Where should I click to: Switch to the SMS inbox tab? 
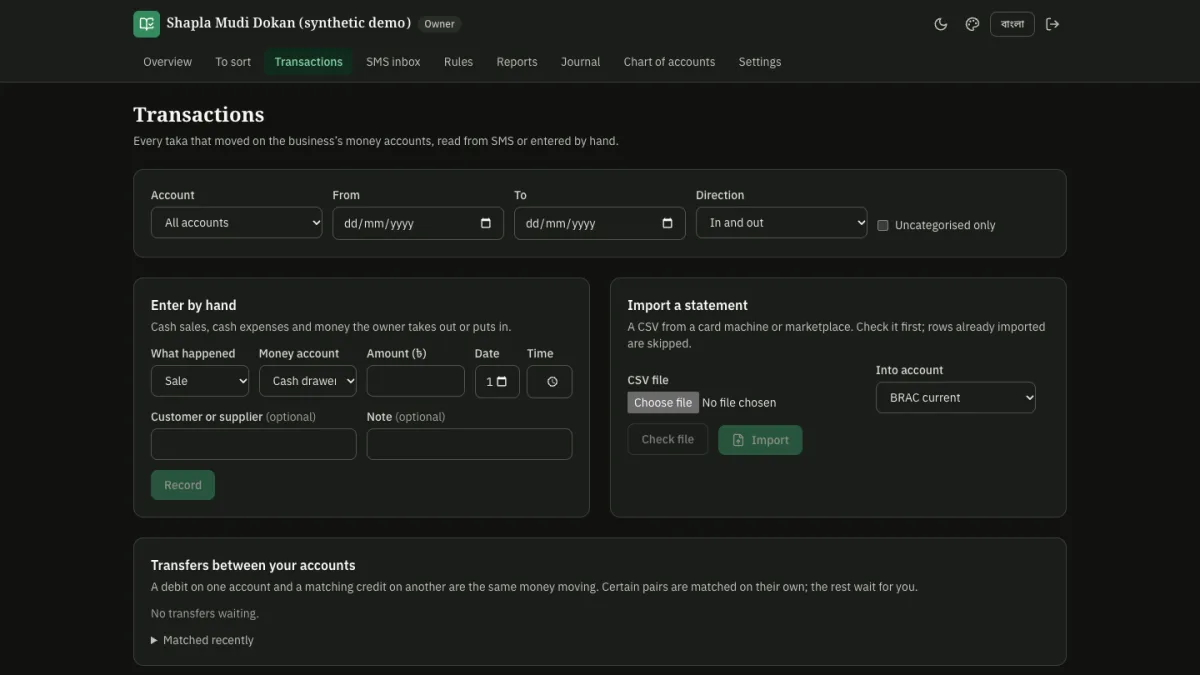393,62
